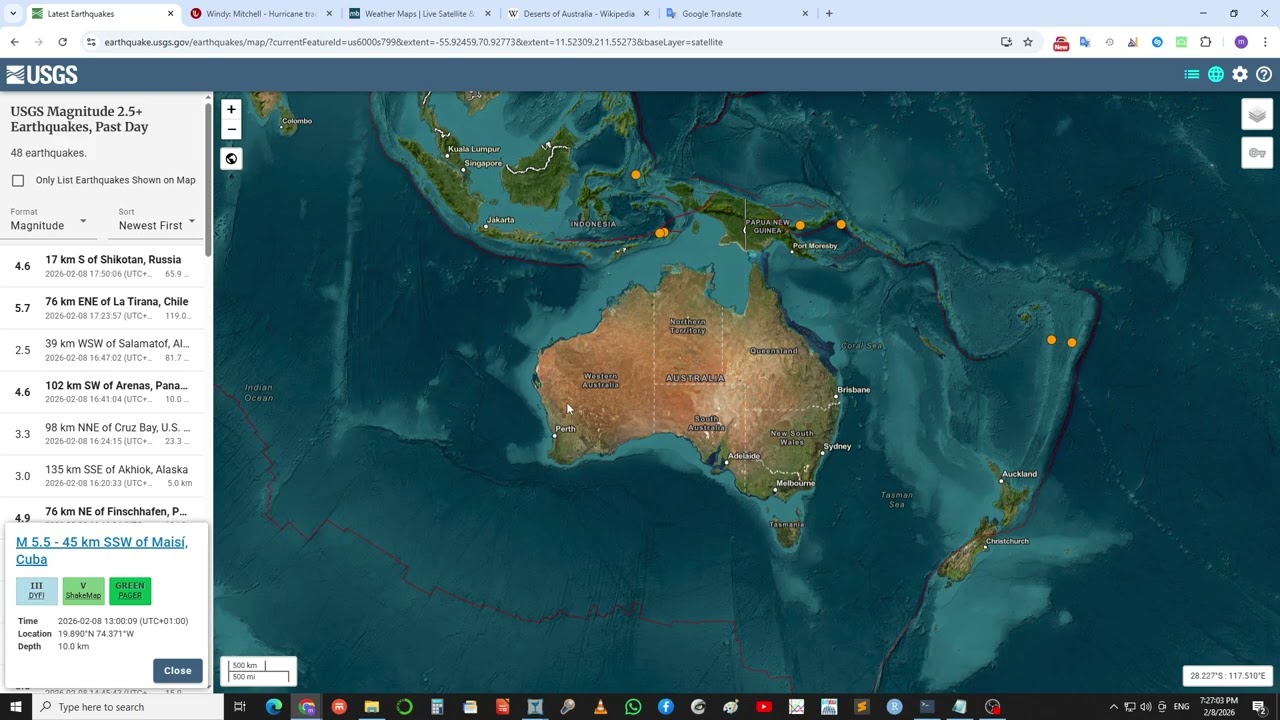1280x720 pixels.
Task: Toggle the earthquake list panel icon
Action: point(1192,75)
